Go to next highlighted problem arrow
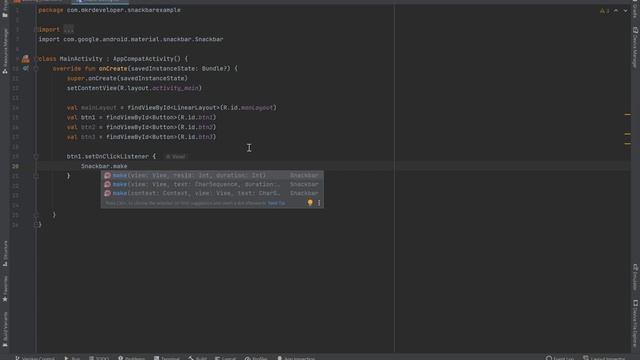 (x=625, y=11)
